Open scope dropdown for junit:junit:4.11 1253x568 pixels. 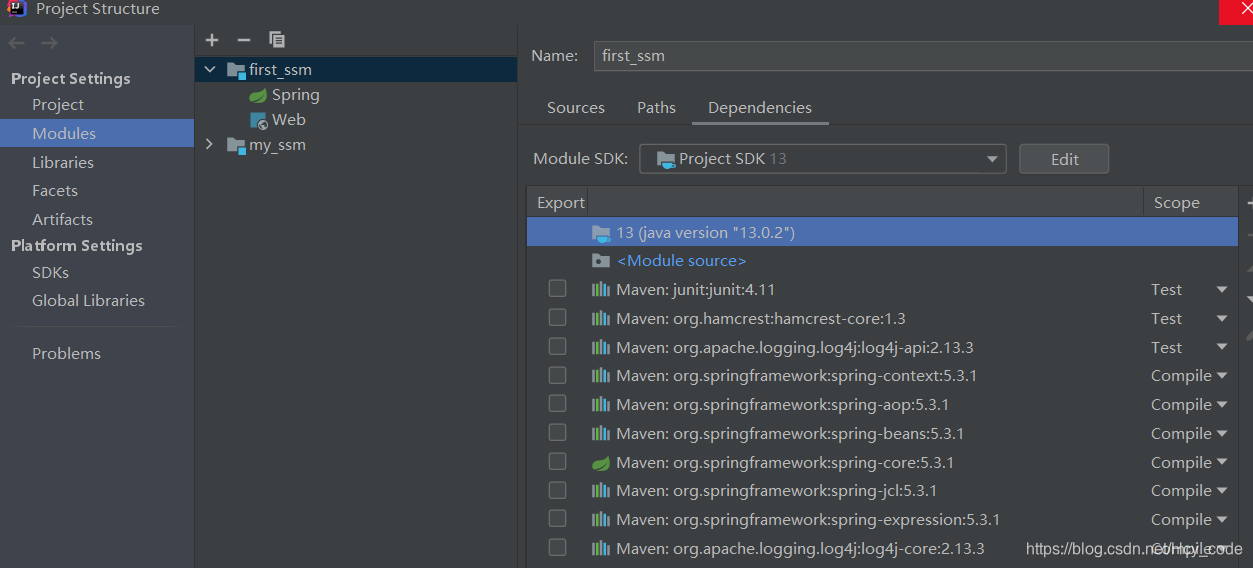1221,290
